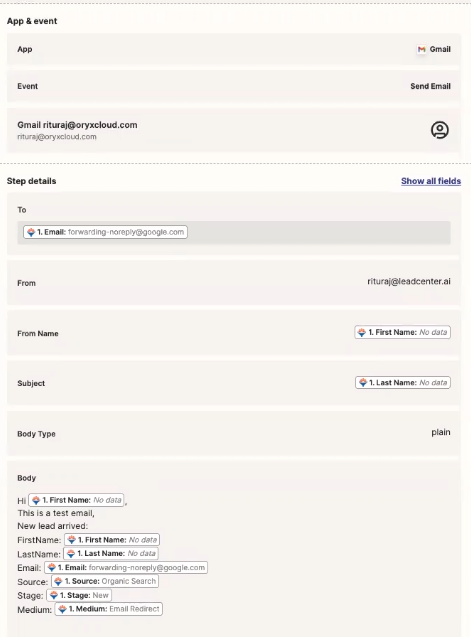Click icon on Subject's Last Name pill
Screen dimensions: 471x637
(x=363, y=383)
